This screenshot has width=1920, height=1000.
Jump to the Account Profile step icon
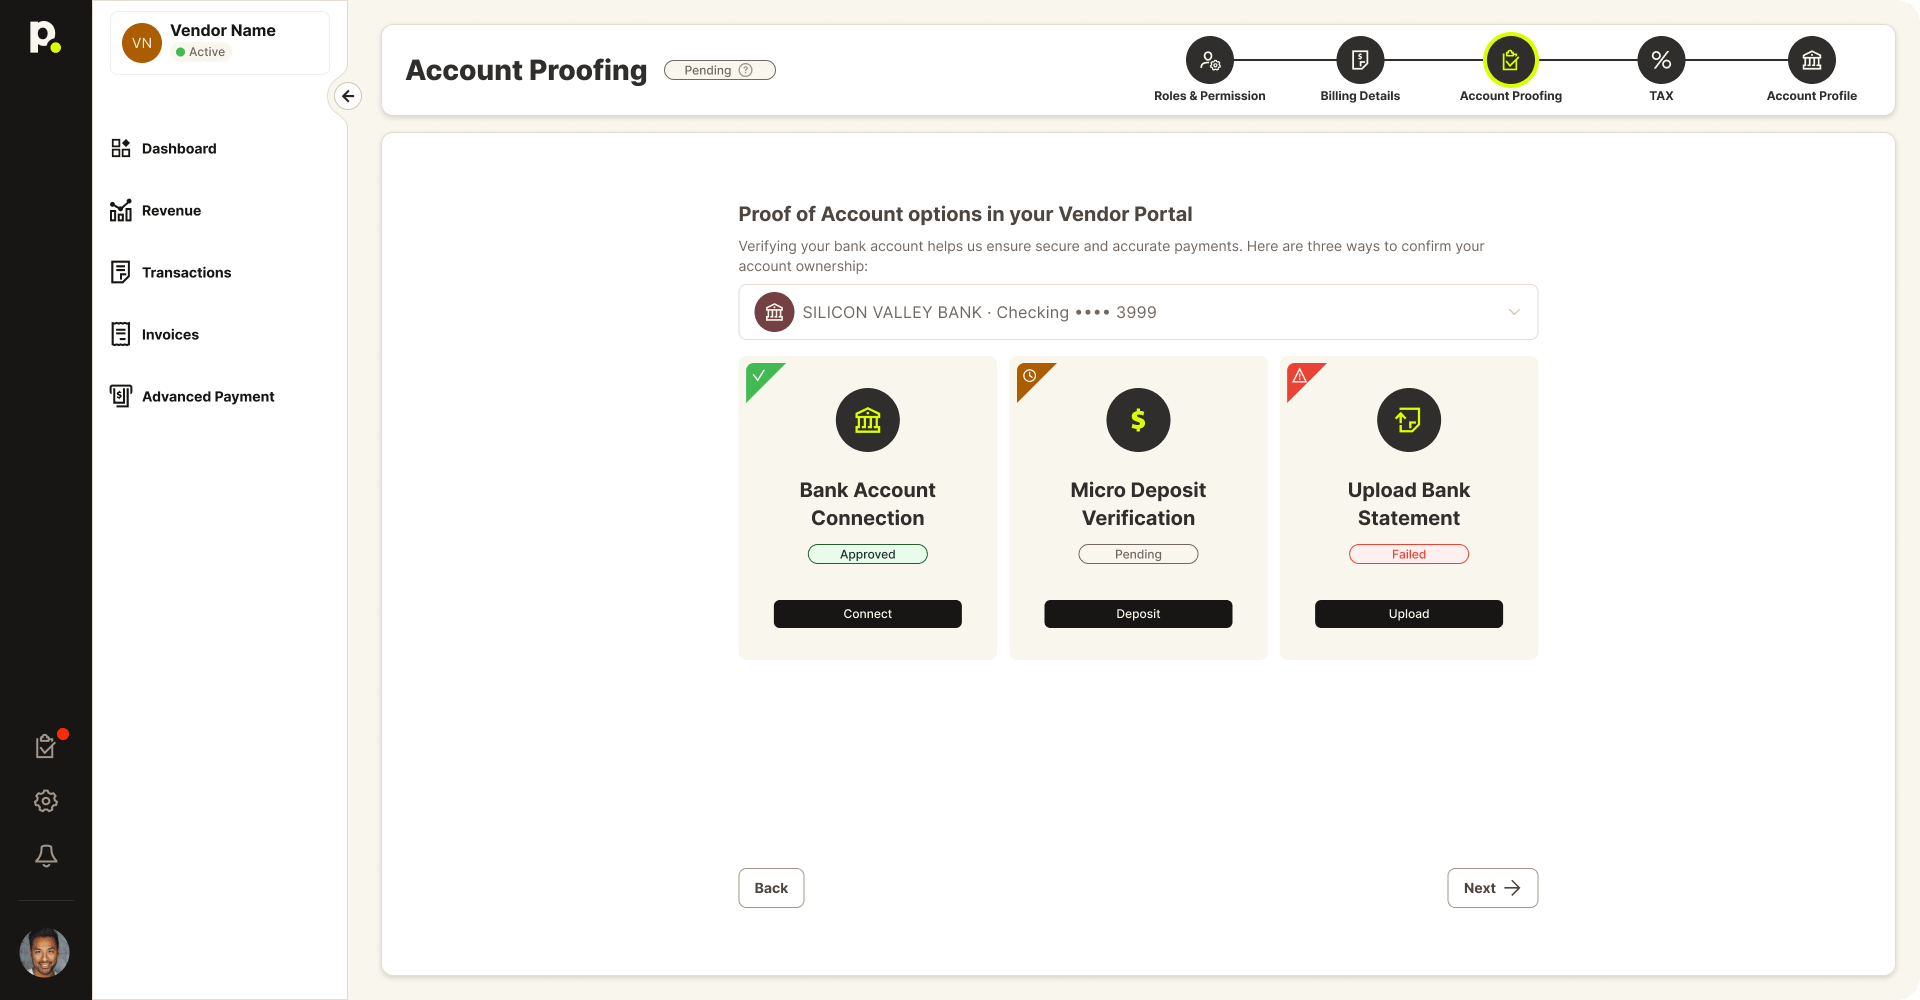tap(1811, 61)
